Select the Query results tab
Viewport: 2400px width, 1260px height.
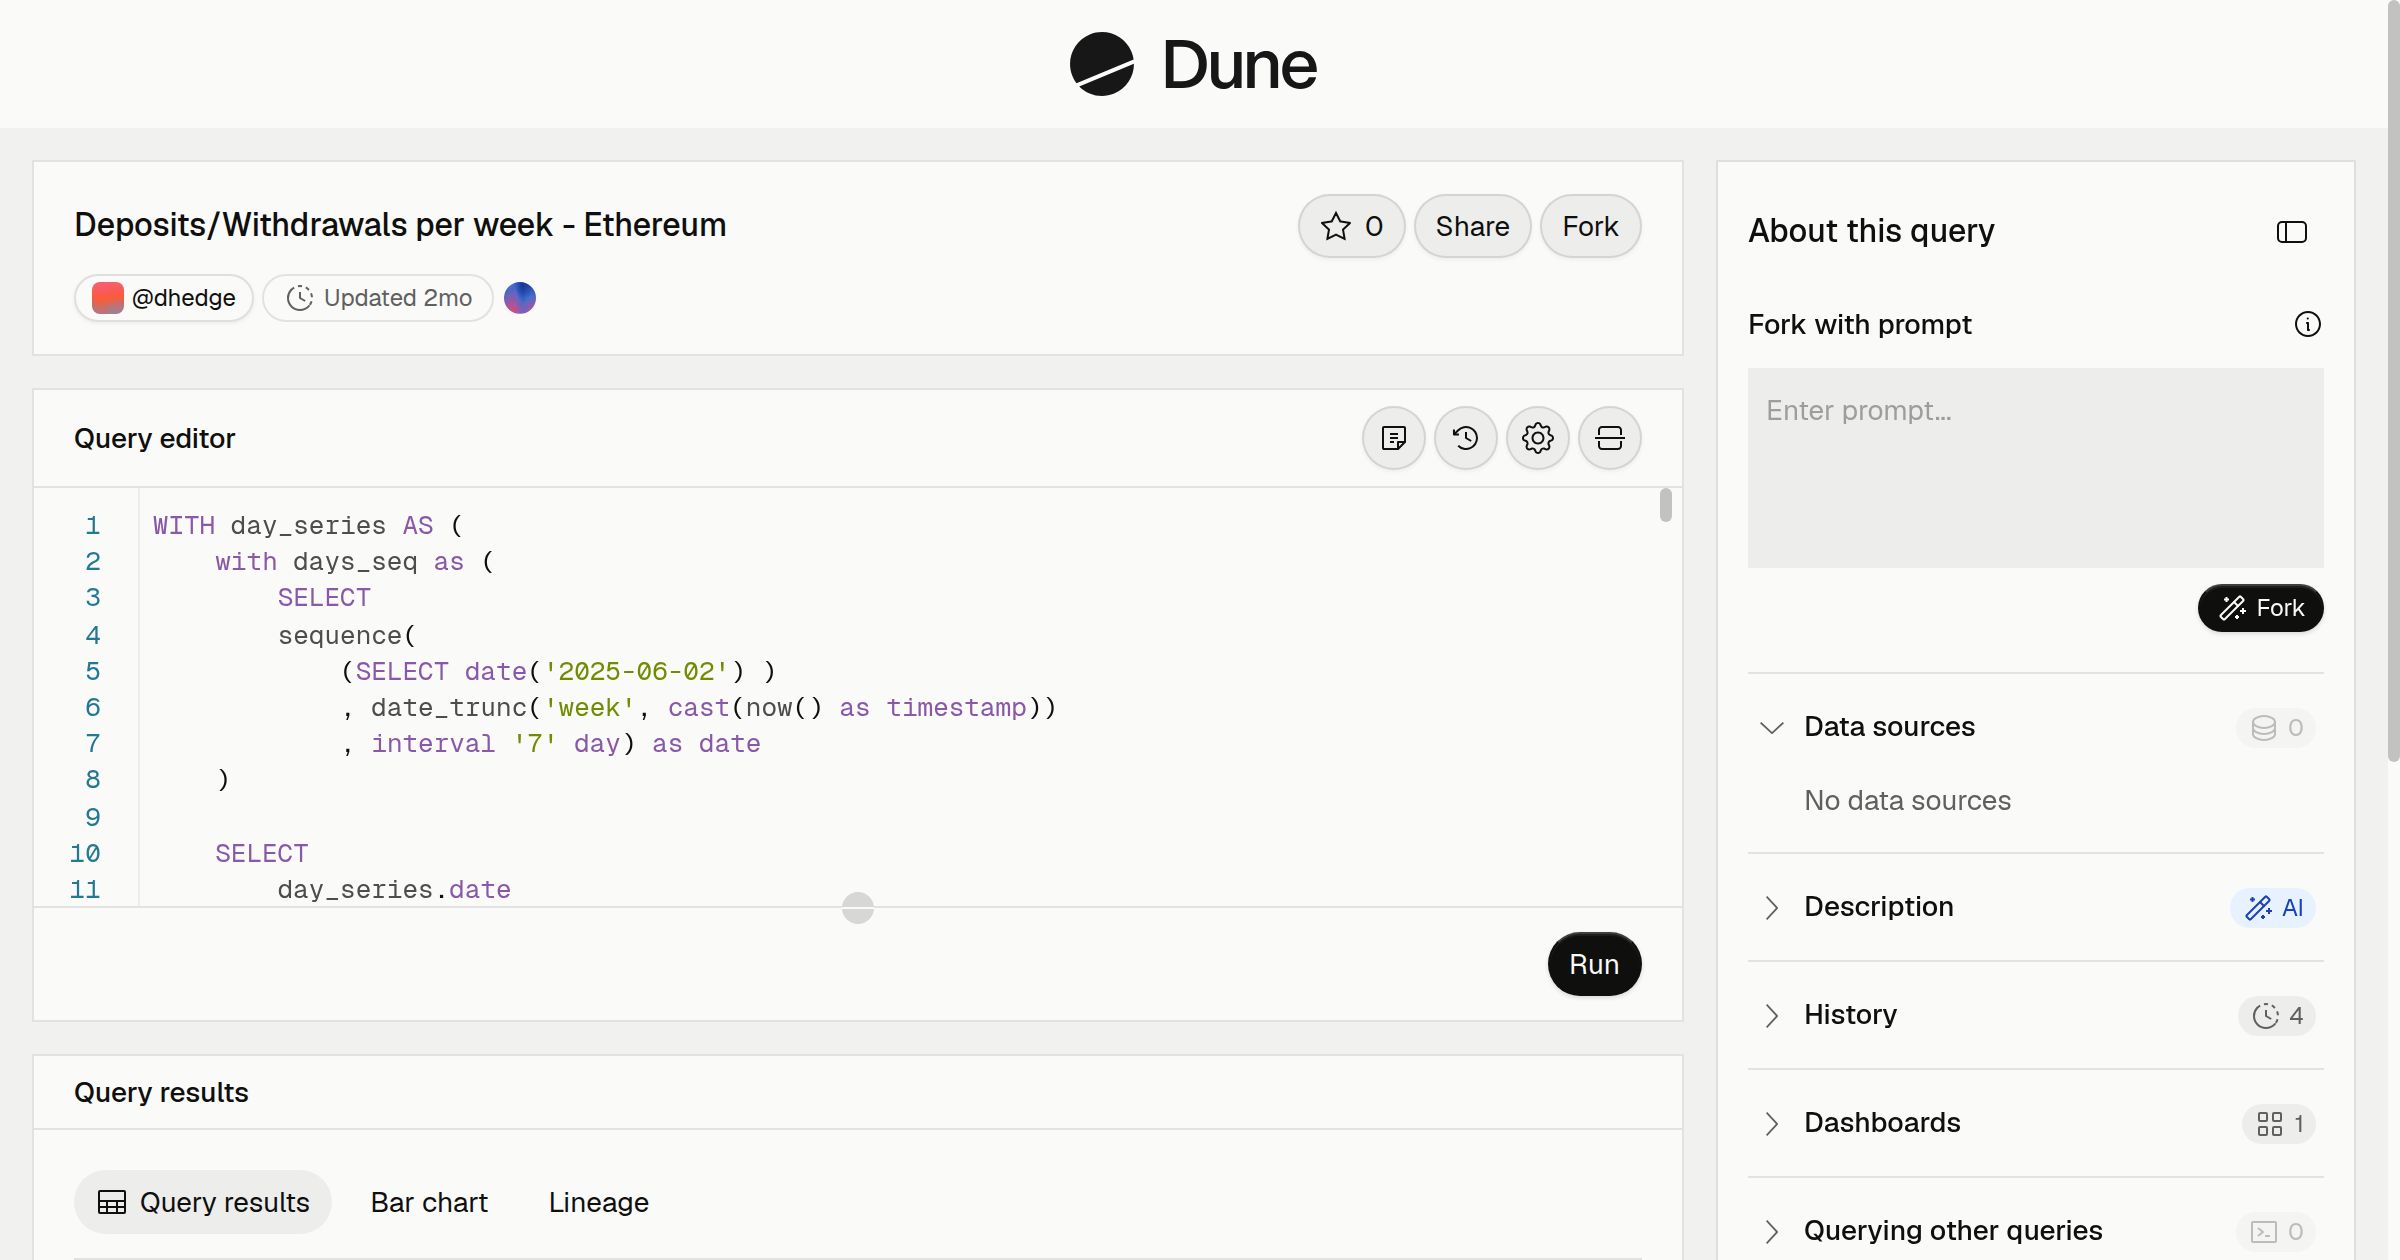203,1202
